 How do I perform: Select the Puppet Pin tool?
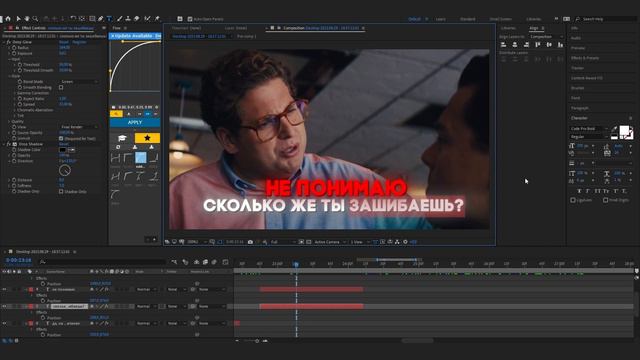pos(158,19)
